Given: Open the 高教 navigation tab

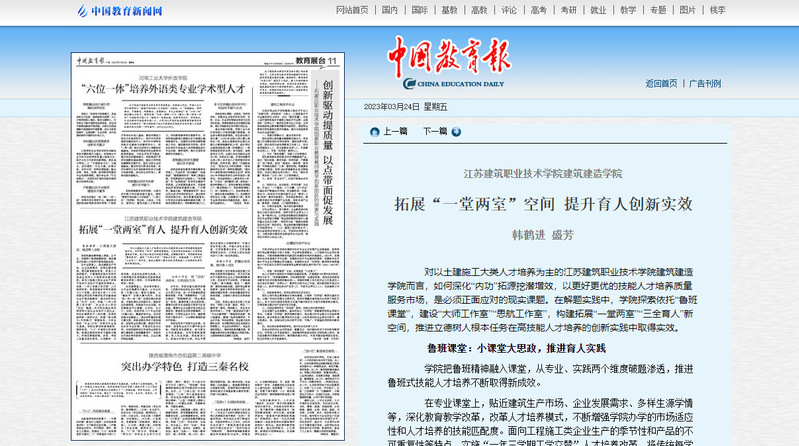Looking at the screenshot, I should (479, 10).
